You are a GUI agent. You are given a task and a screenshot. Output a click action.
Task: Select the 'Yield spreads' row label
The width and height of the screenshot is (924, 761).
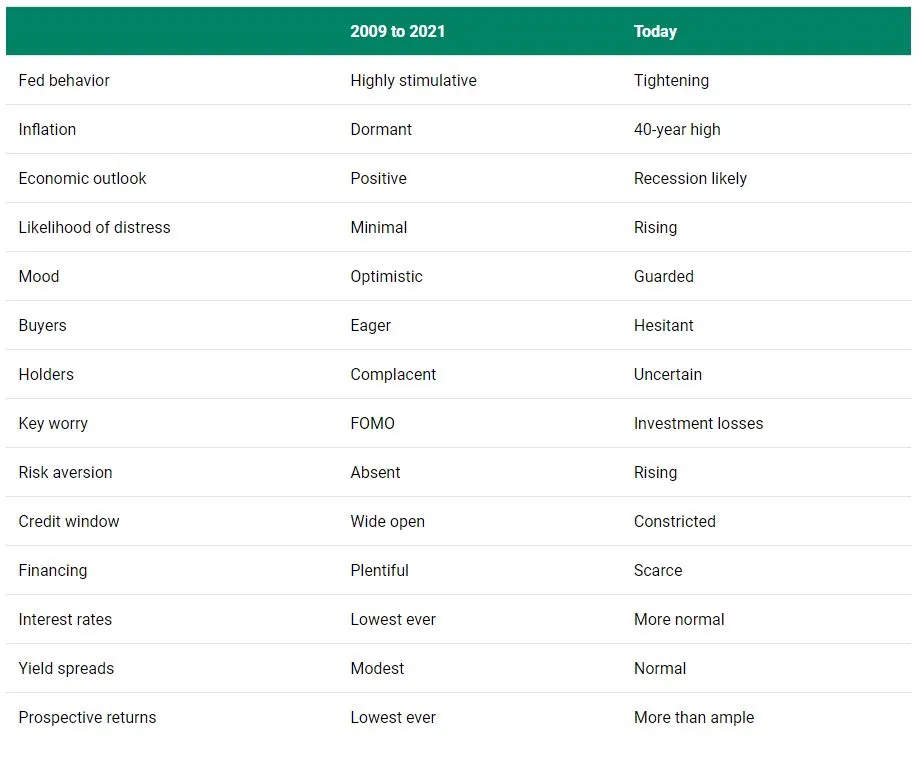tap(66, 668)
